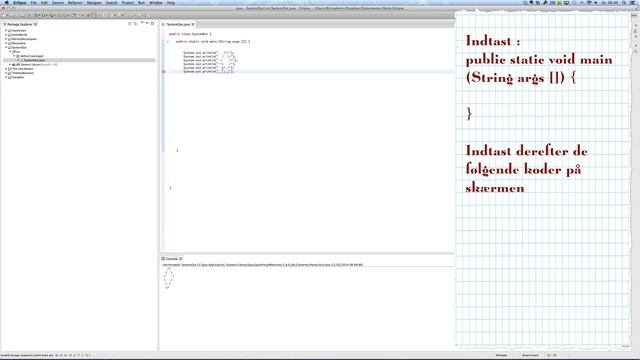
Task: Open the Apple menu
Action: click(7, 2)
